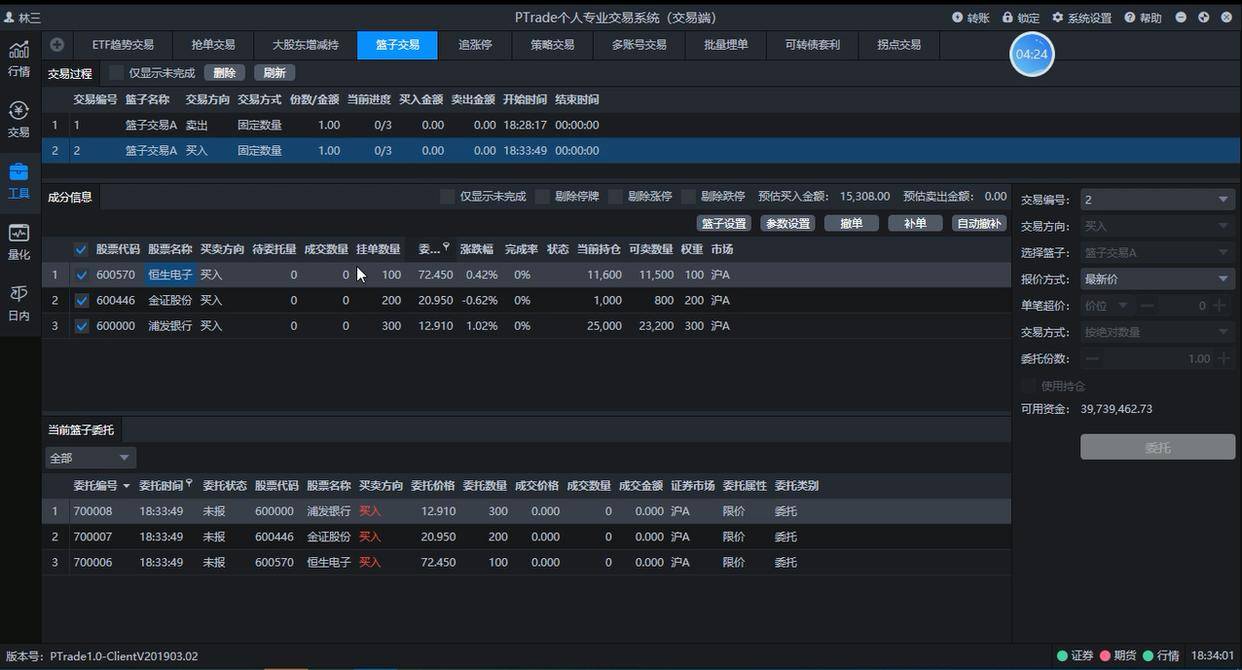Enable the 剔除涨停 checkbox
1242x670 pixels.
(x=615, y=196)
